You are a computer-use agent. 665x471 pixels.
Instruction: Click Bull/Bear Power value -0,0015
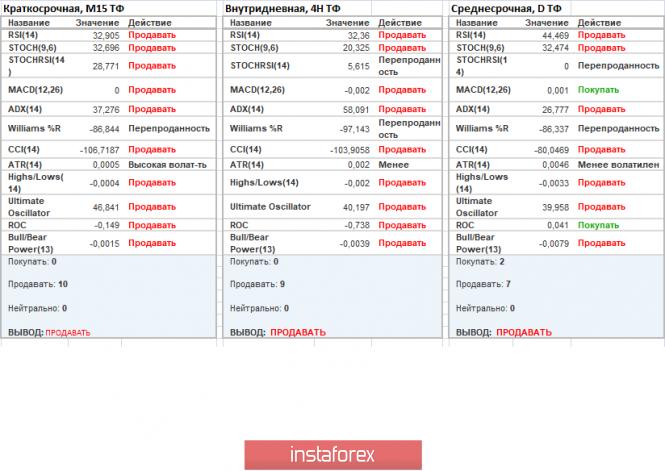[104, 244]
